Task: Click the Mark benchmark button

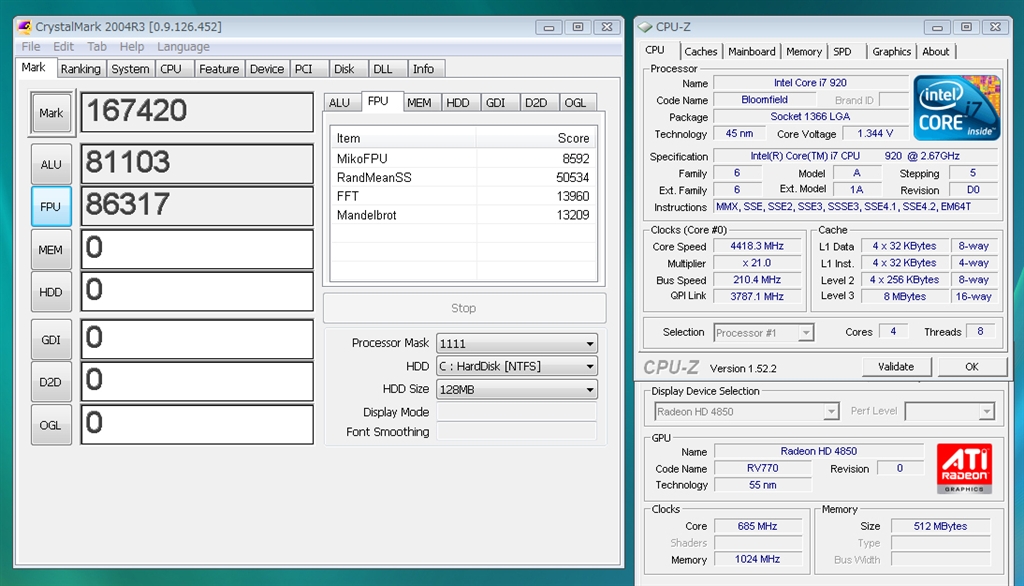Action: coord(51,113)
